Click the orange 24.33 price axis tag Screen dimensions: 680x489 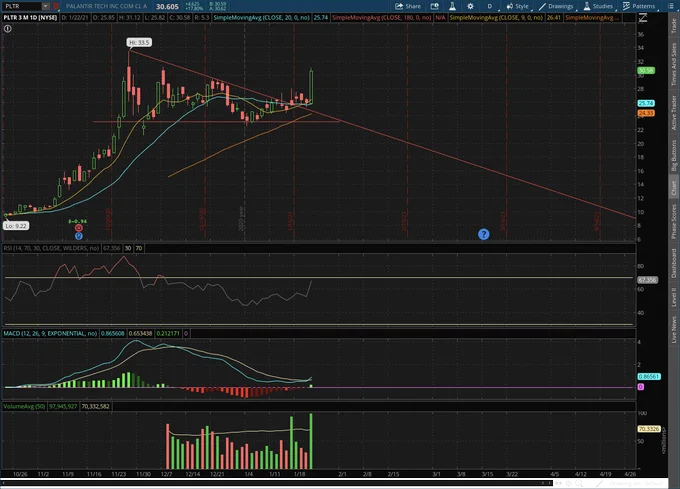tap(646, 113)
